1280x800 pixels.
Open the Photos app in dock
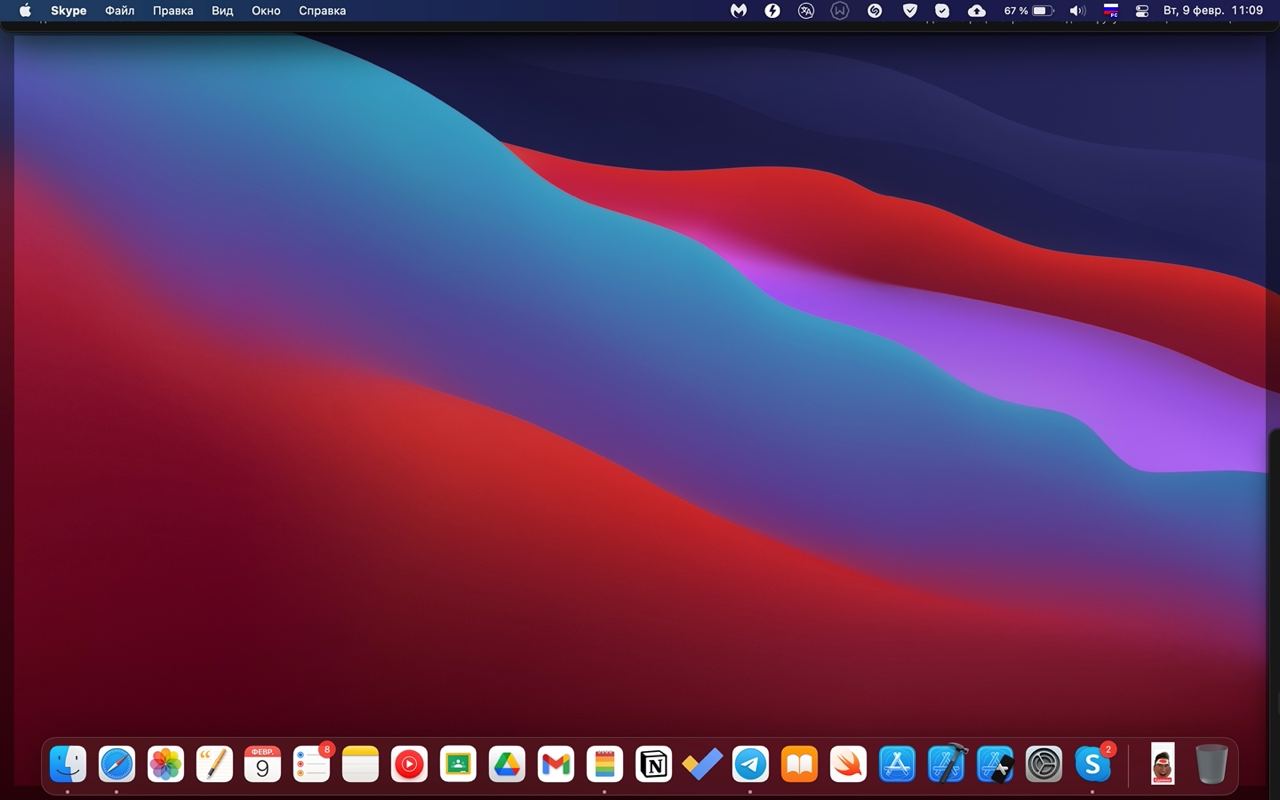coord(166,765)
